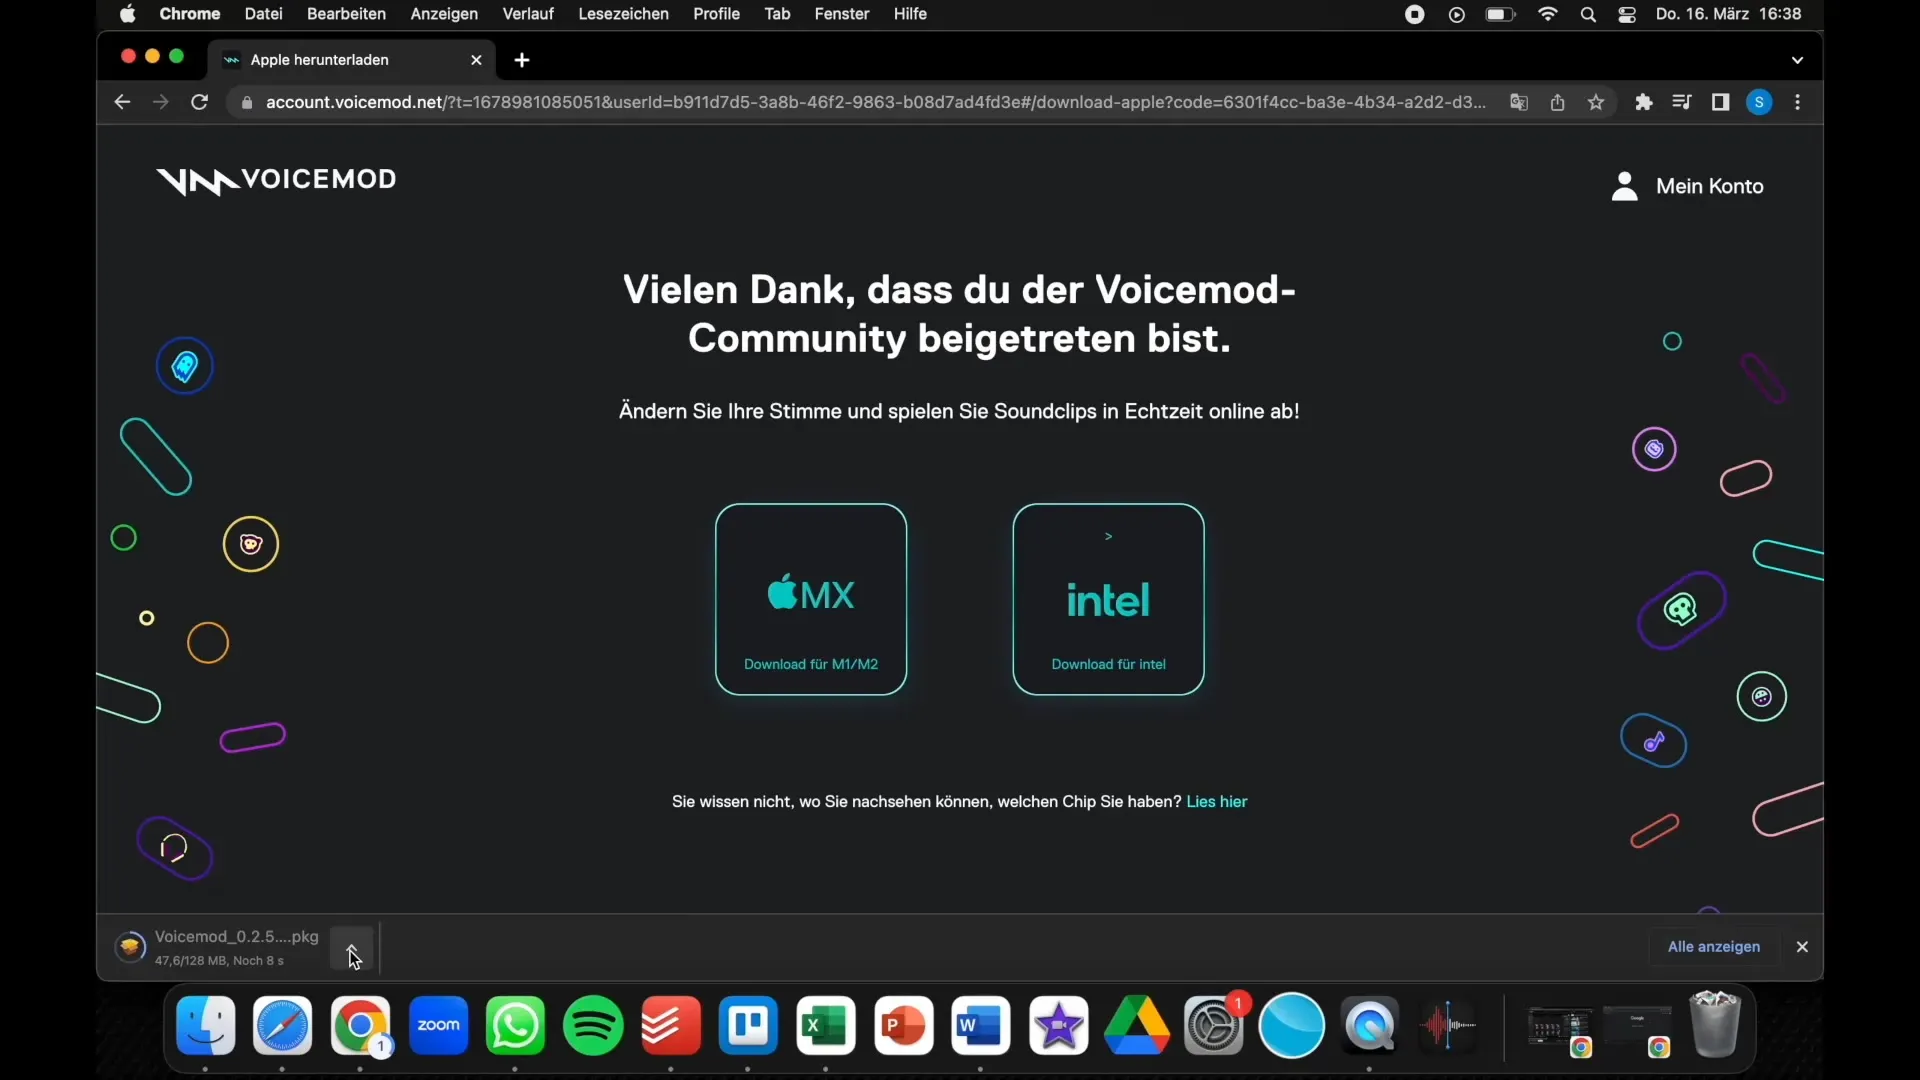Click the Voicemod logo in header

point(276,186)
